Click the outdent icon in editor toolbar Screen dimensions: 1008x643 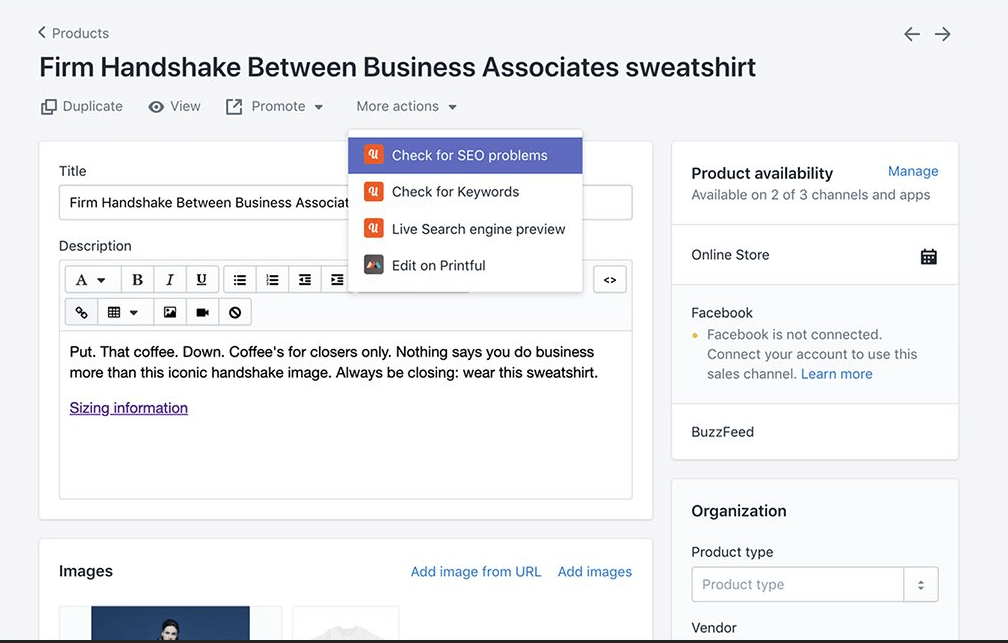coord(305,280)
